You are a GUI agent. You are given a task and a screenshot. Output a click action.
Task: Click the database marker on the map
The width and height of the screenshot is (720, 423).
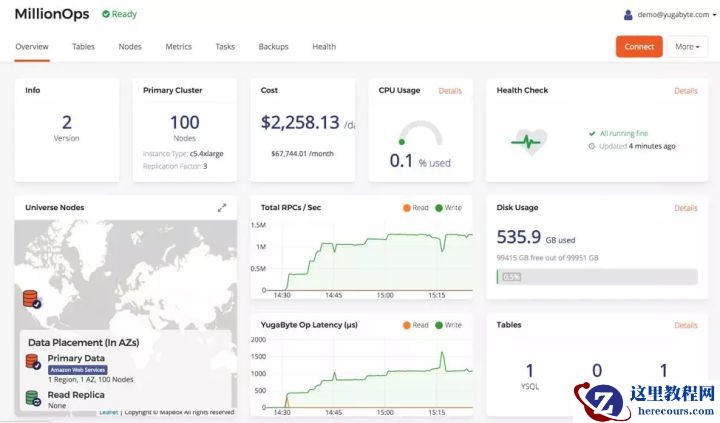pyautogui.click(x=31, y=298)
